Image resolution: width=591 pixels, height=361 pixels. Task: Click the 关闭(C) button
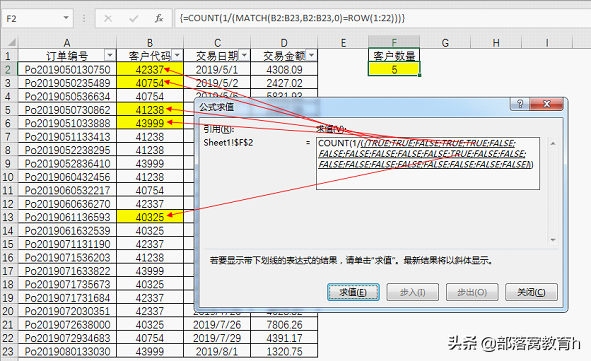click(x=531, y=292)
